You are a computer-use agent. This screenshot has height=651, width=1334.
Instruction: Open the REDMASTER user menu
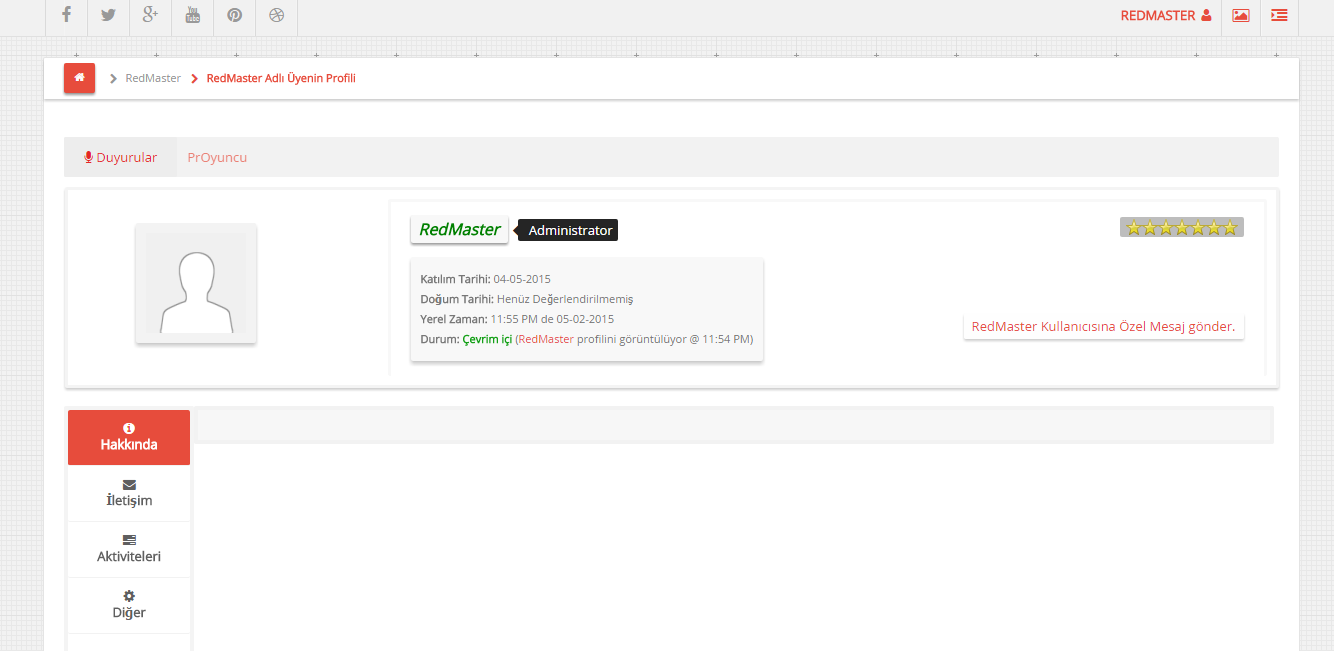[x=1165, y=15]
